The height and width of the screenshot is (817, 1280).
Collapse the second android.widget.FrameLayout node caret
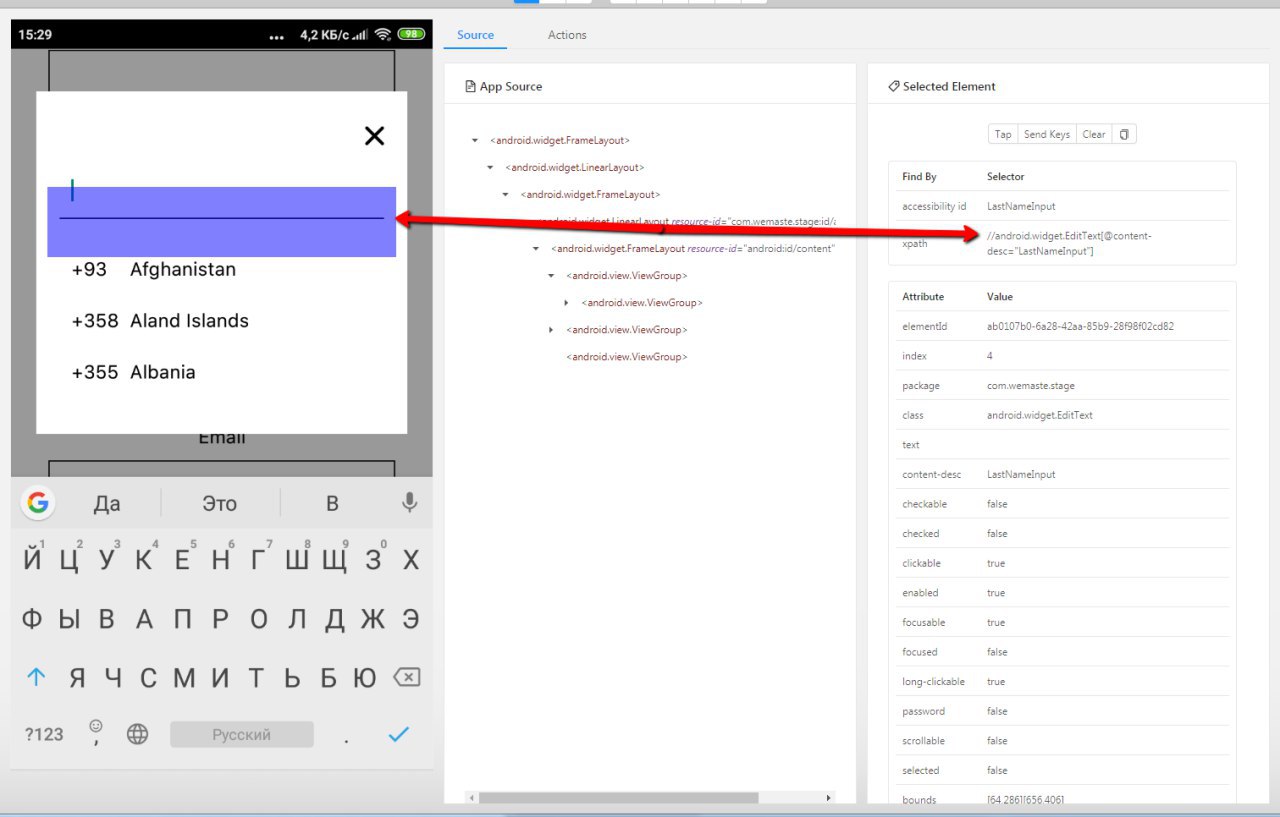pyautogui.click(x=505, y=195)
